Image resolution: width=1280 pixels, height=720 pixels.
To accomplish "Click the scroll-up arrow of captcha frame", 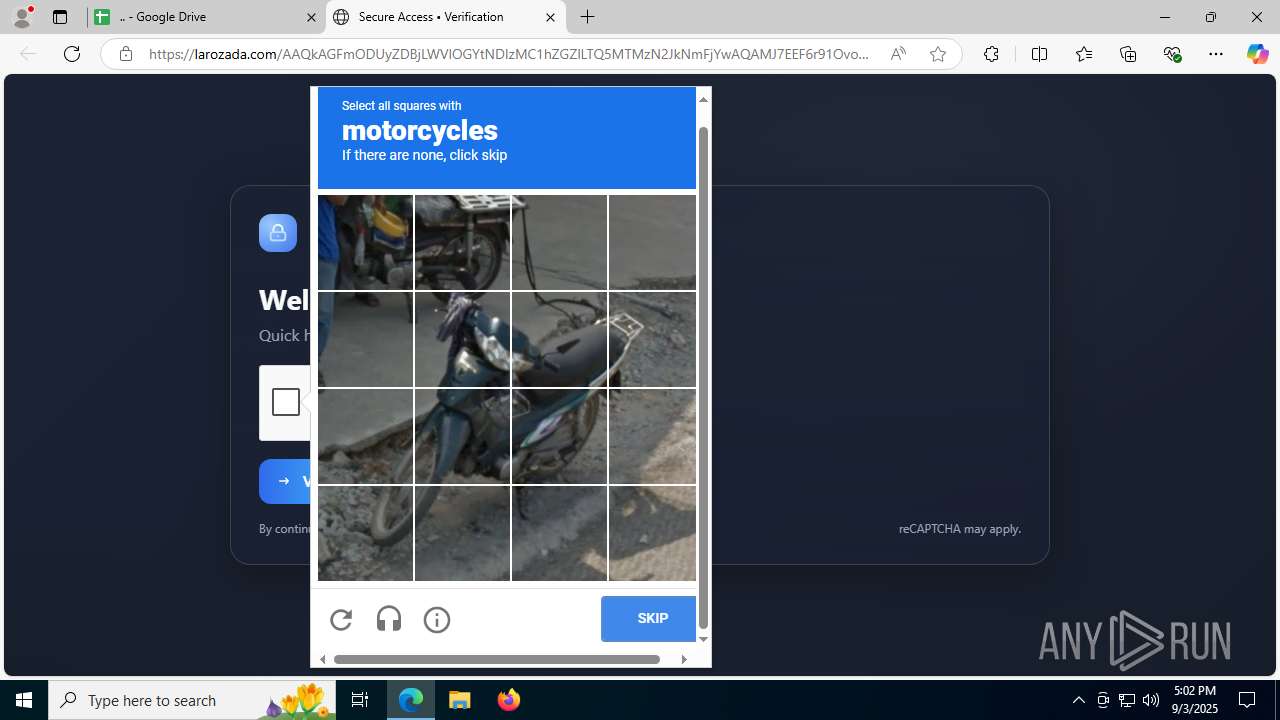I will click(703, 99).
